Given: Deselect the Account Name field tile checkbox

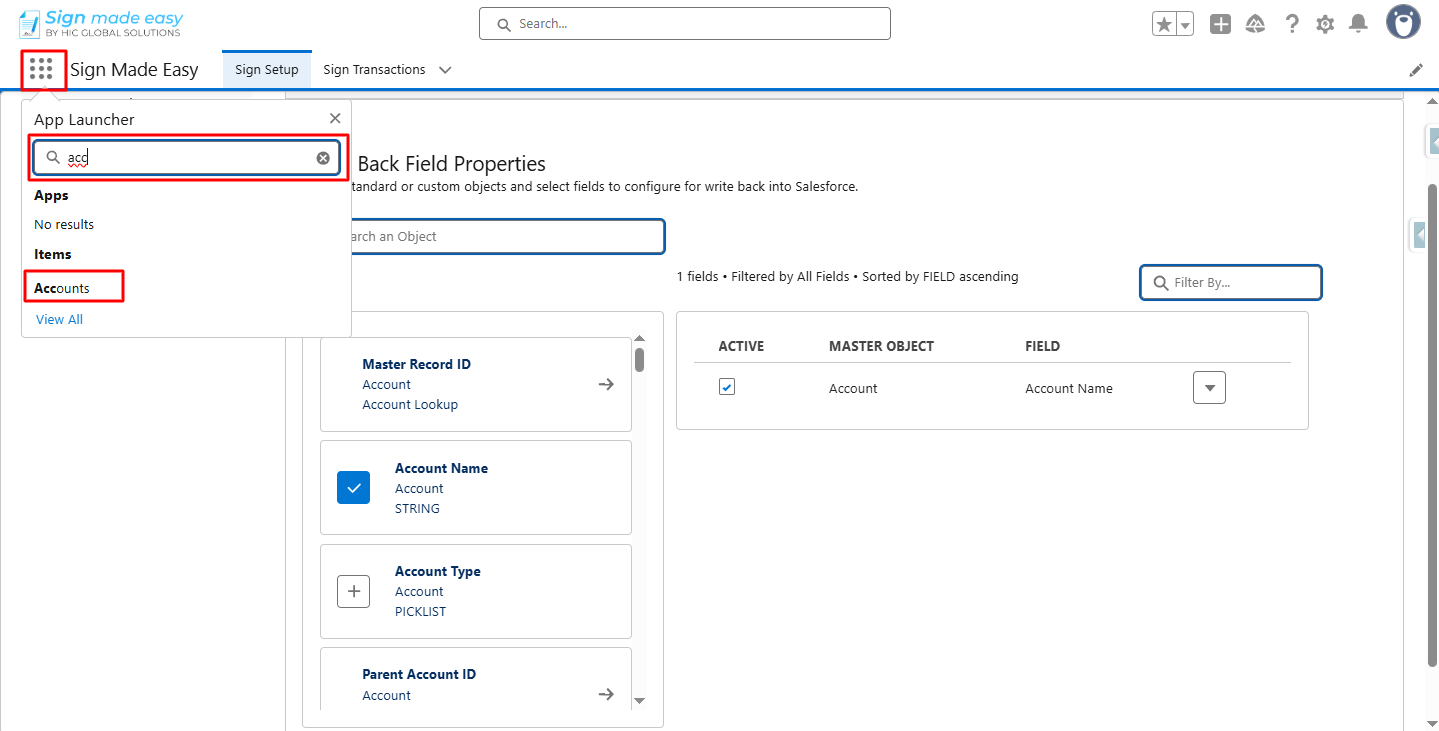Looking at the screenshot, I should [x=353, y=487].
